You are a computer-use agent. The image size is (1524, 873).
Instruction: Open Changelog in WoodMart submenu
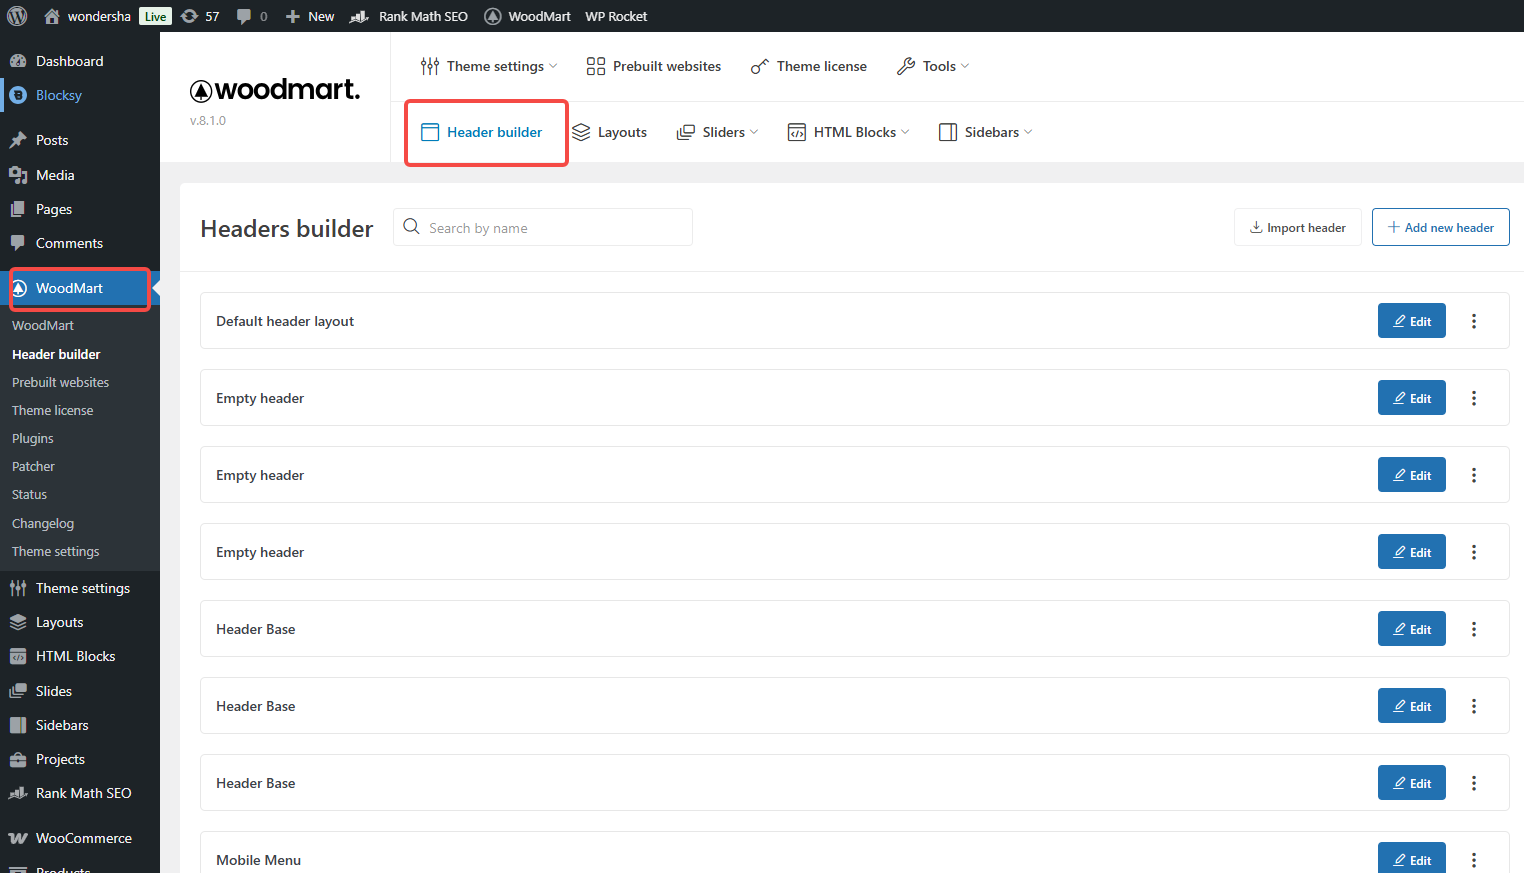pos(43,523)
